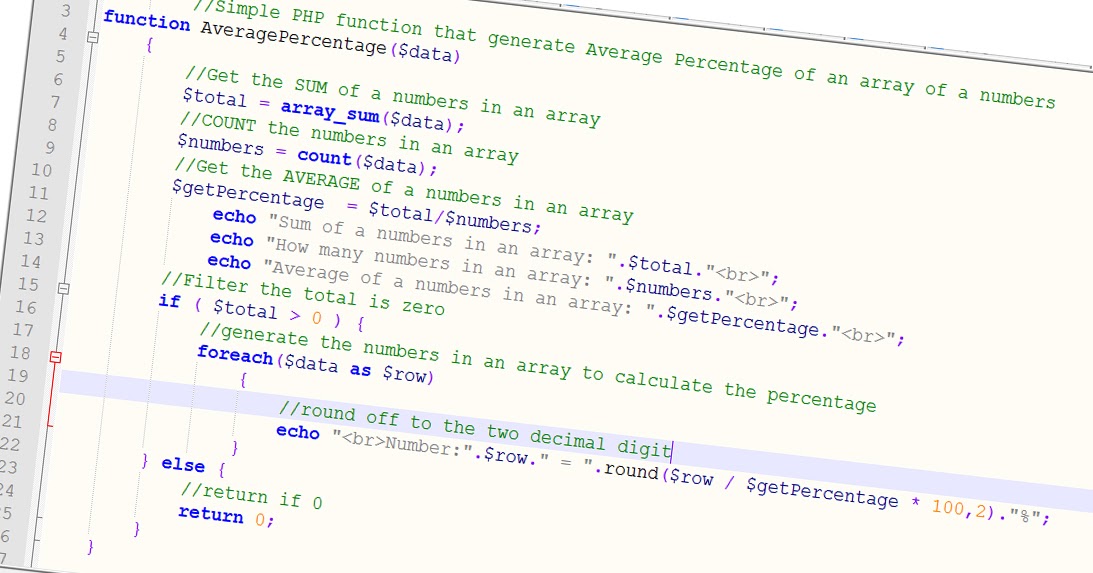1093x573 pixels.
Task: Collapse the fold marker beside line number 4
Action: pos(93,38)
